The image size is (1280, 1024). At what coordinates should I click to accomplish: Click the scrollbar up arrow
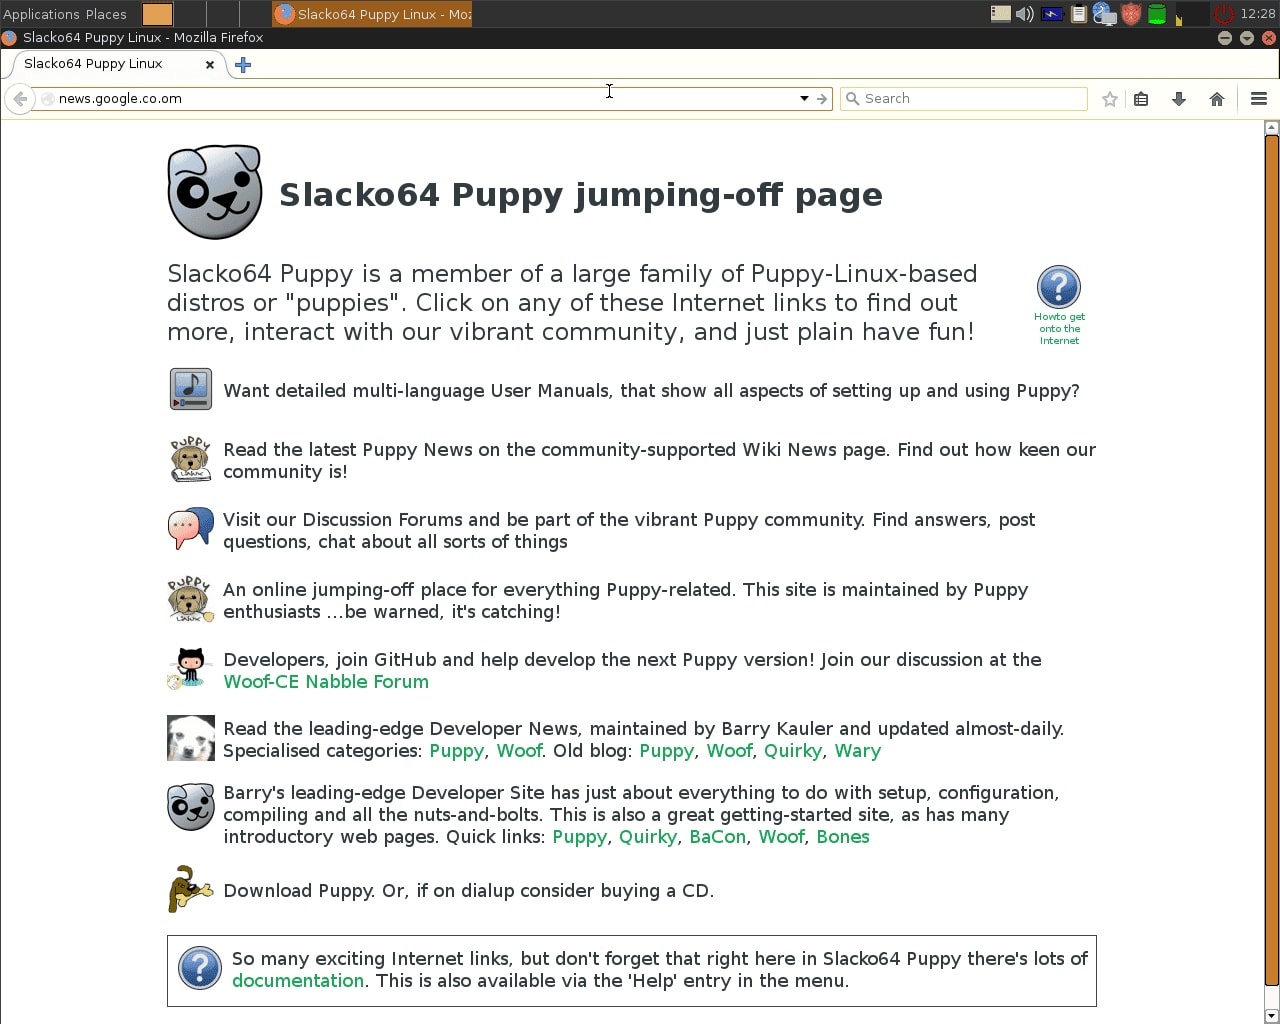coord(1272,127)
